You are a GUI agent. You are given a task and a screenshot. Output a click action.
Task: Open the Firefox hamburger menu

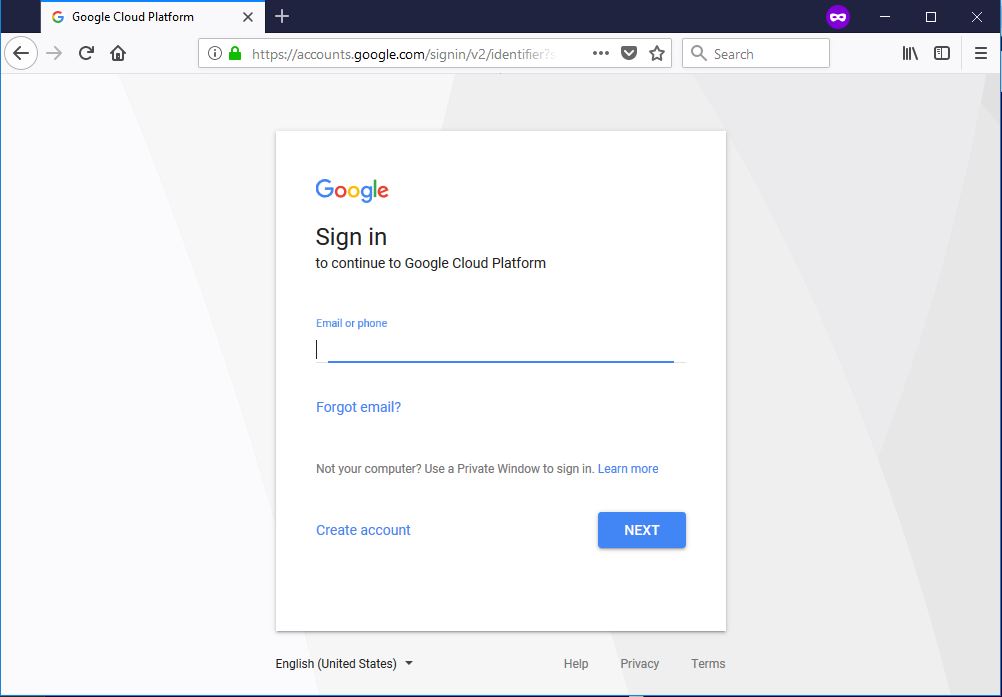(x=981, y=53)
